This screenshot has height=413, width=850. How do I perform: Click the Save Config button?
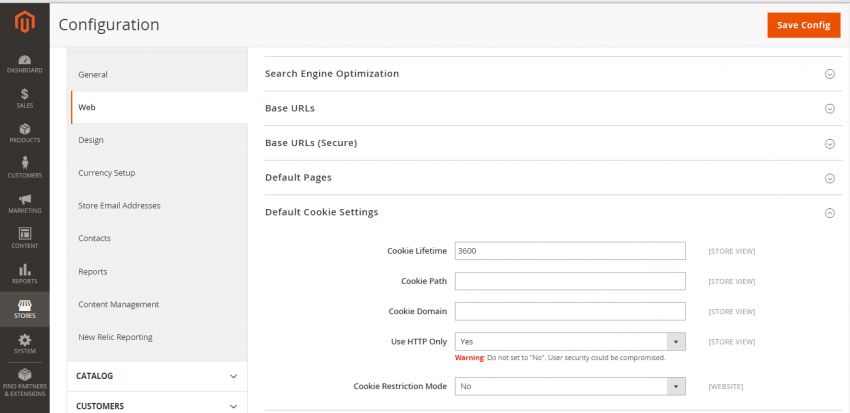click(803, 25)
